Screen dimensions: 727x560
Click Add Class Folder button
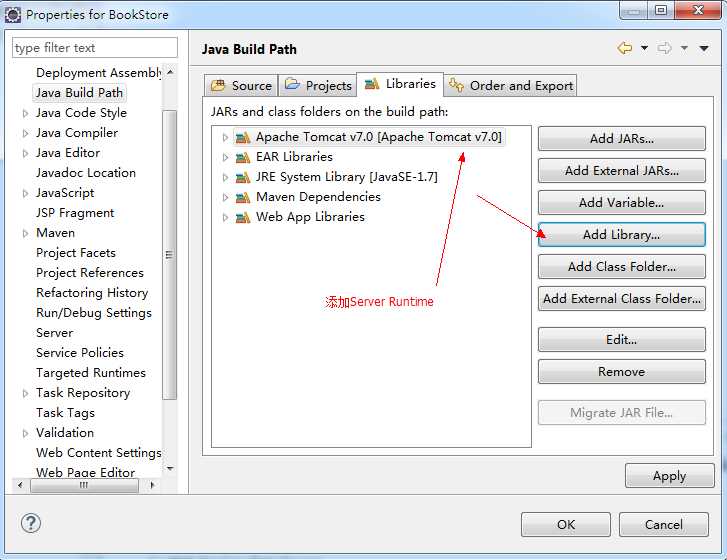[622, 267]
